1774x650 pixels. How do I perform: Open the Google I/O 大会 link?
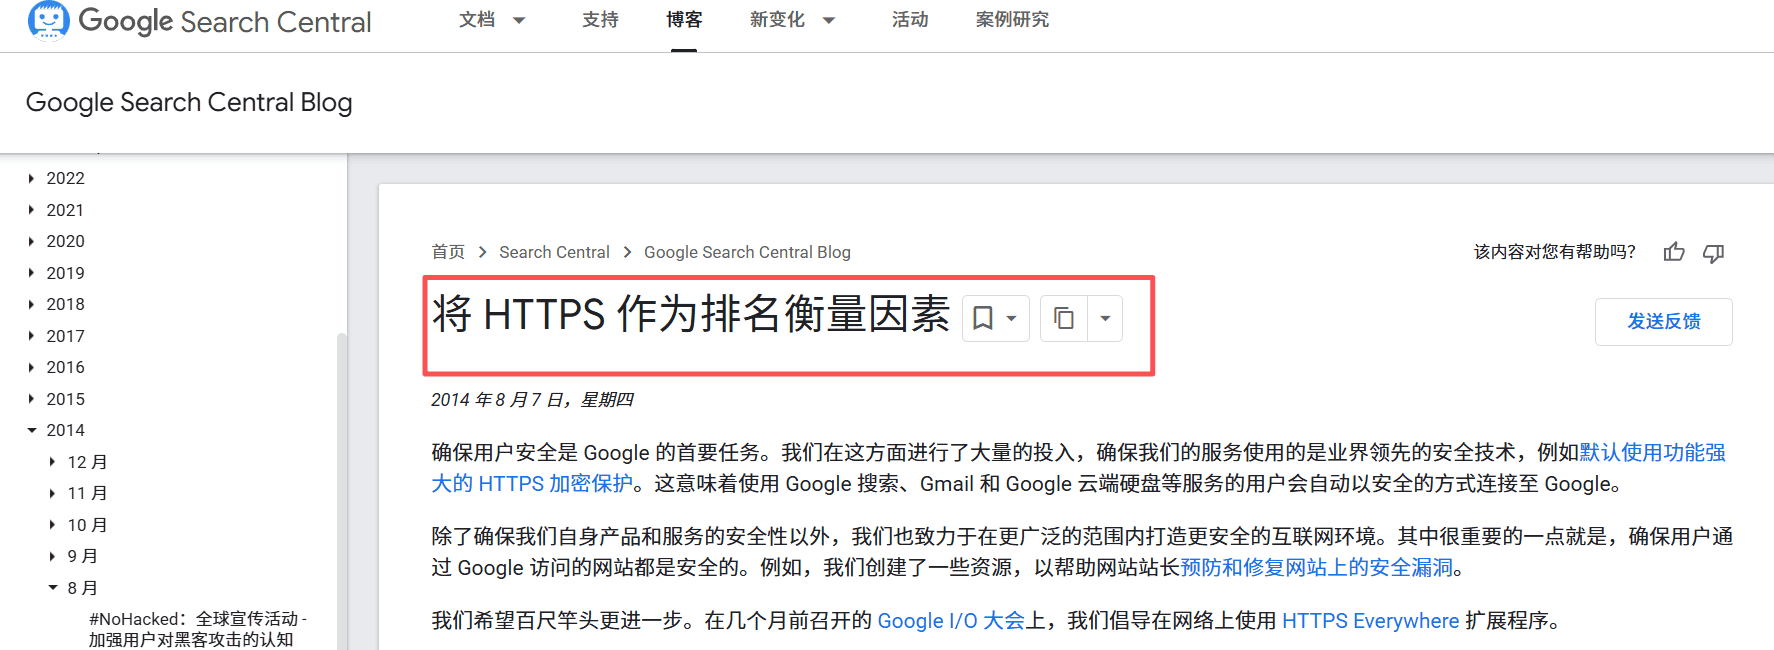pos(951,620)
